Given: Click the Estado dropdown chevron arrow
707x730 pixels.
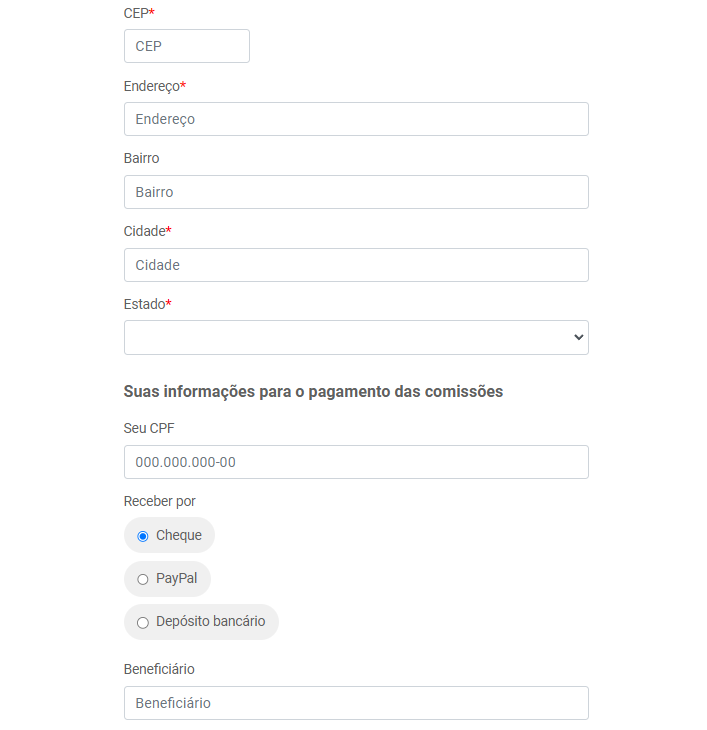Looking at the screenshot, I should click(x=579, y=337).
